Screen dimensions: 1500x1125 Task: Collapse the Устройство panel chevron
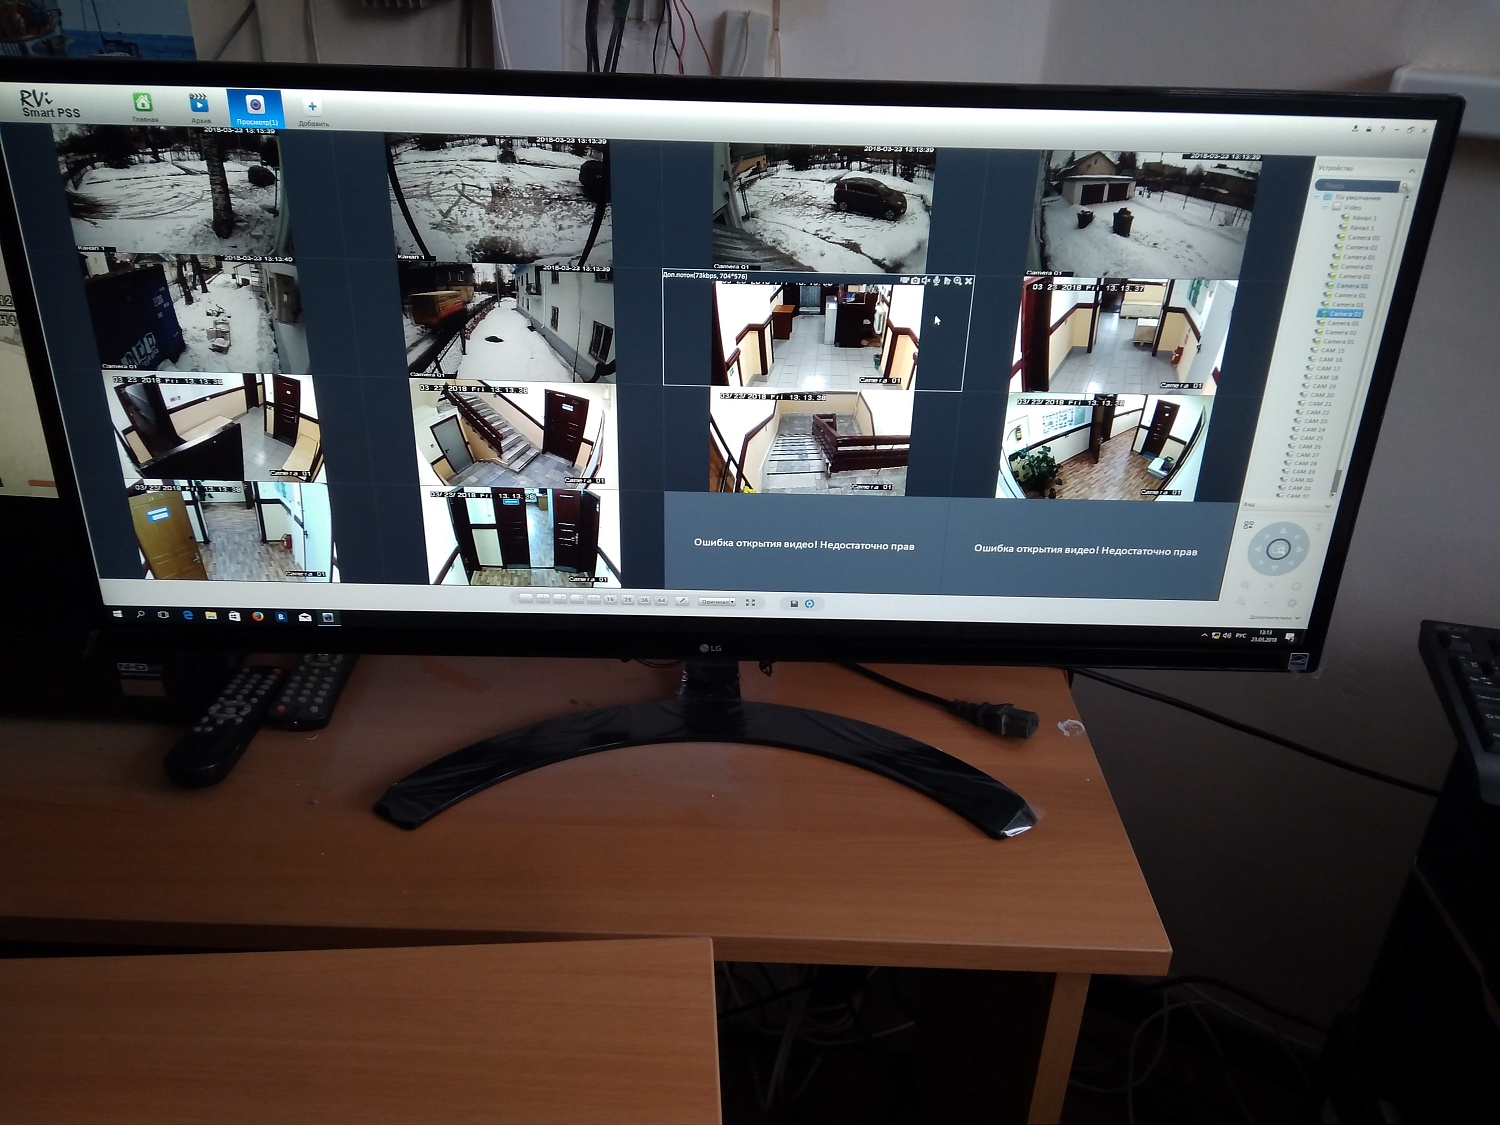[1411, 171]
